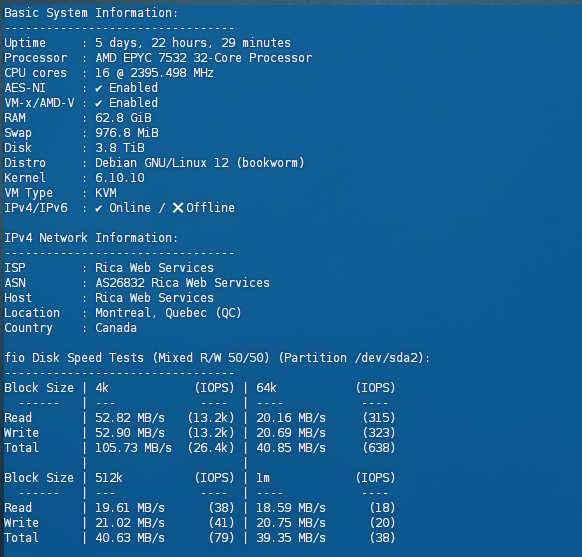
Task: Select 512k total speed '40.63 MB/s'
Action: (x=130, y=538)
